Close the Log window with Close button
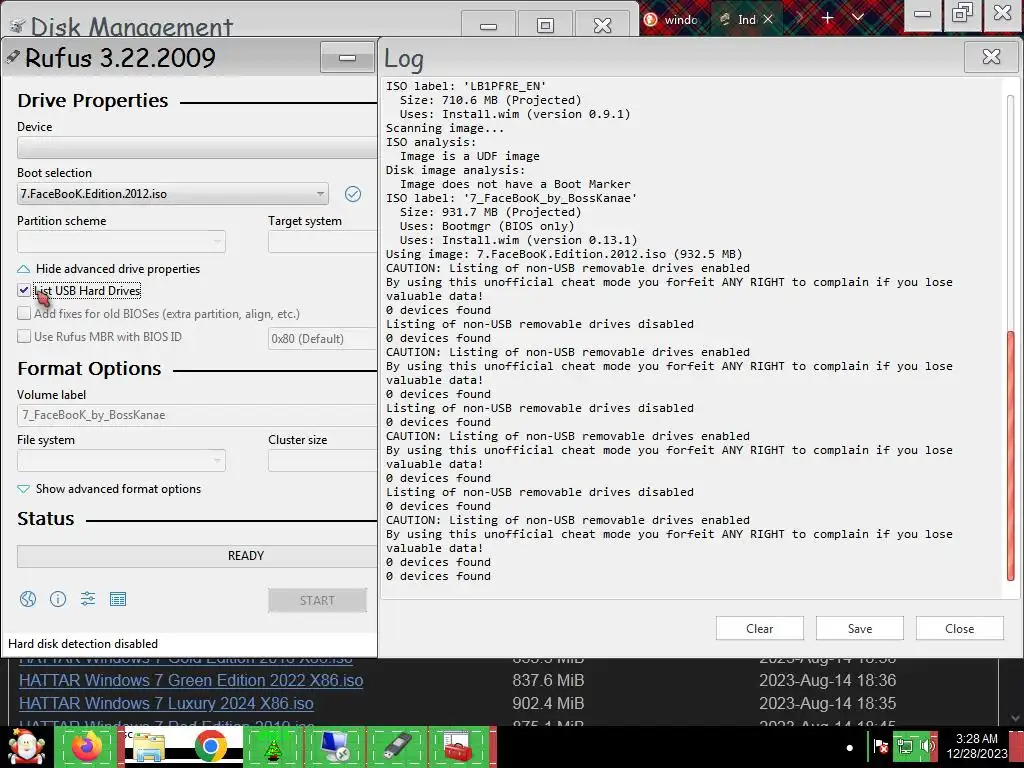 (959, 628)
